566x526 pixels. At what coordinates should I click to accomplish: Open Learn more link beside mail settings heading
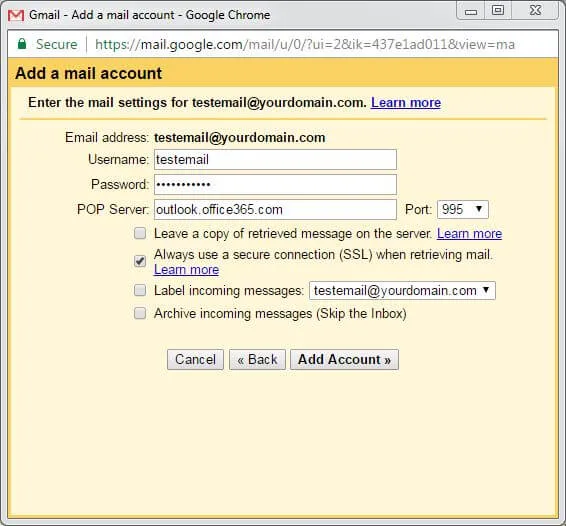(406, 103)
